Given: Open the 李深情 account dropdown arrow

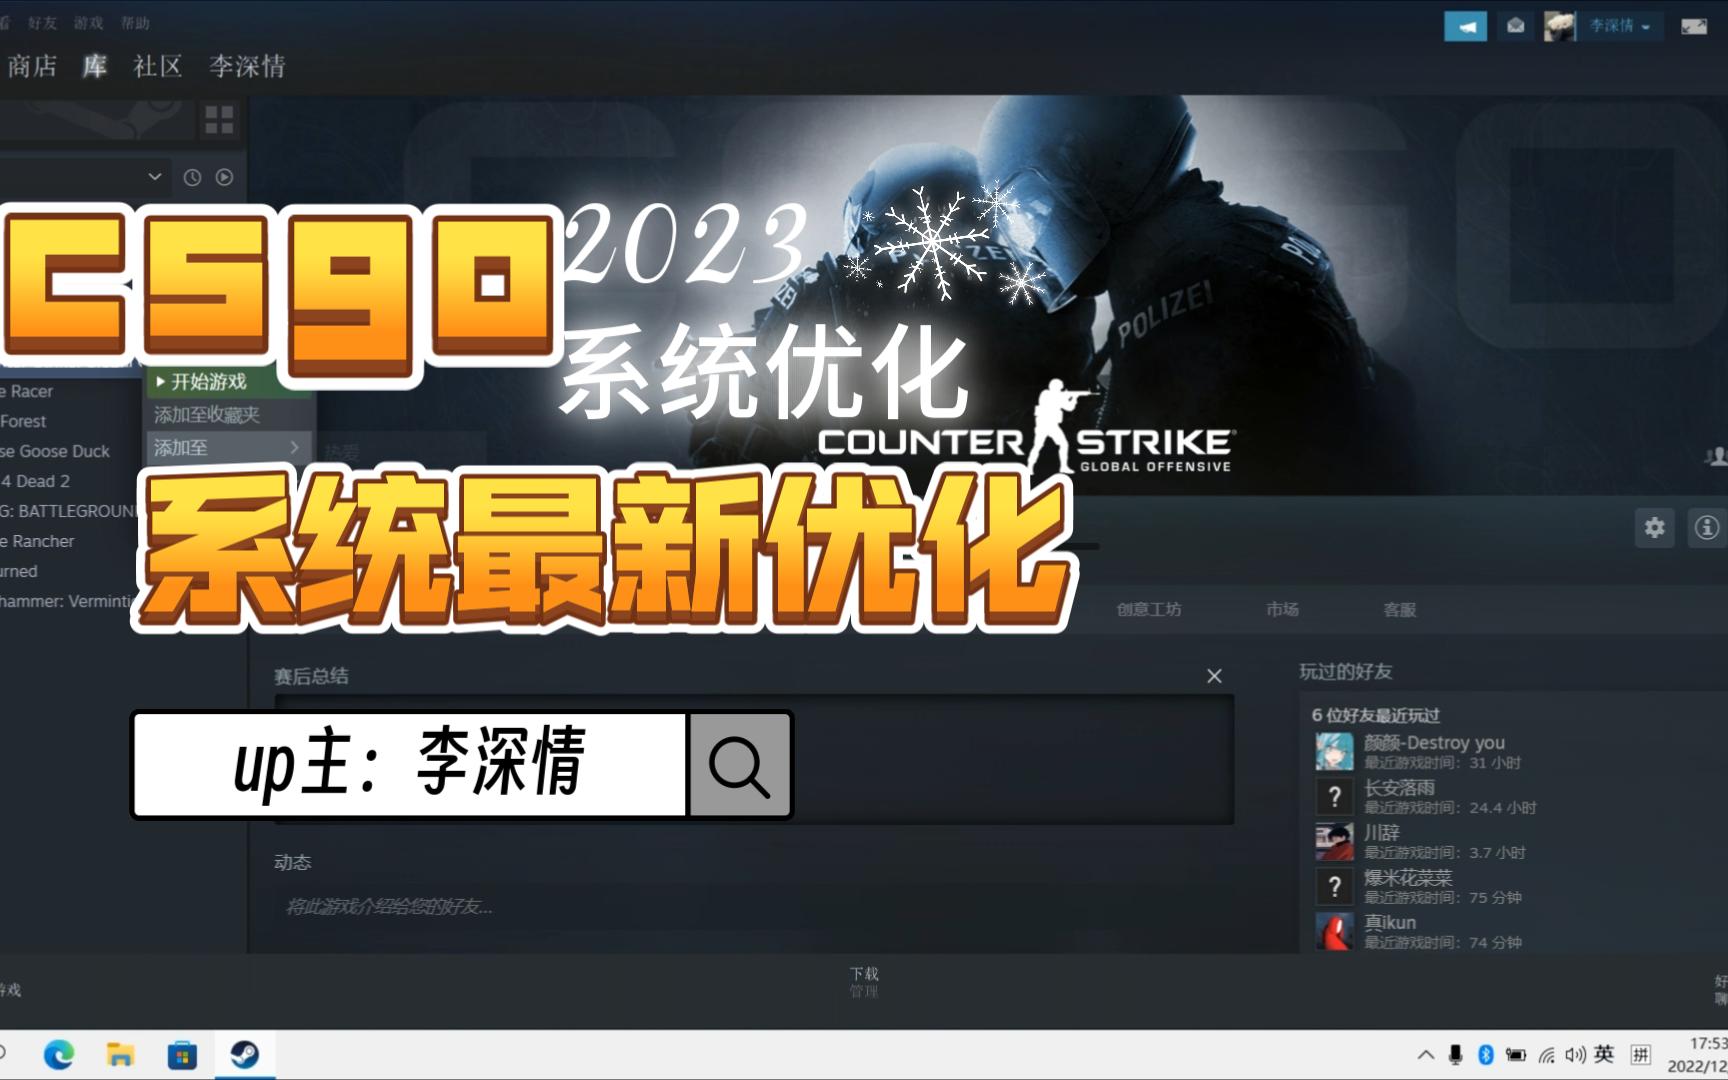Looking at the screenshot, I should (1645, 27).
